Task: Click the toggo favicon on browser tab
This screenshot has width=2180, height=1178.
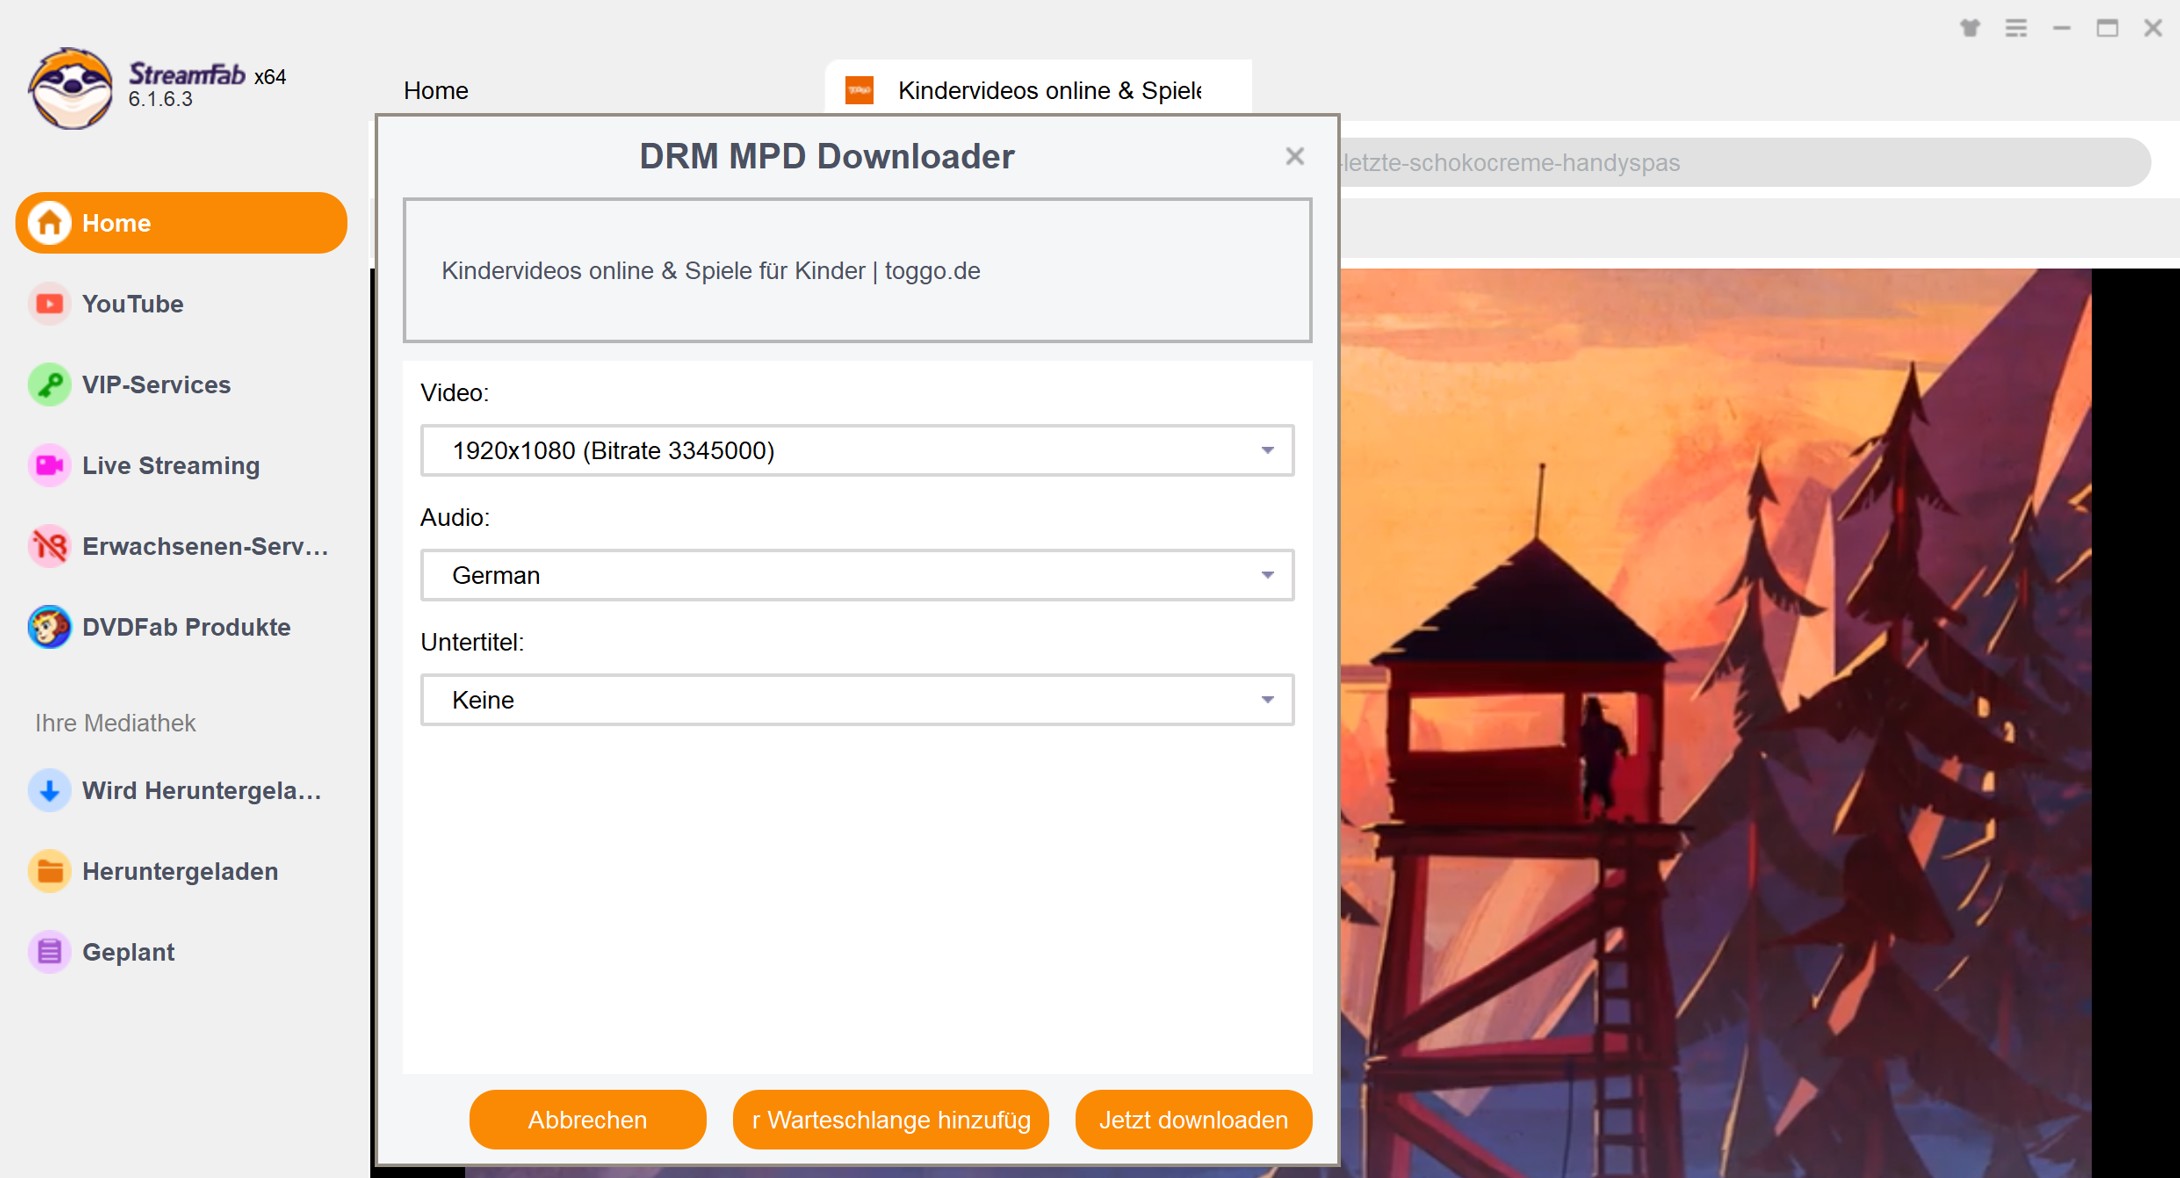Action: pyautogui.click(x=859, y=90)
